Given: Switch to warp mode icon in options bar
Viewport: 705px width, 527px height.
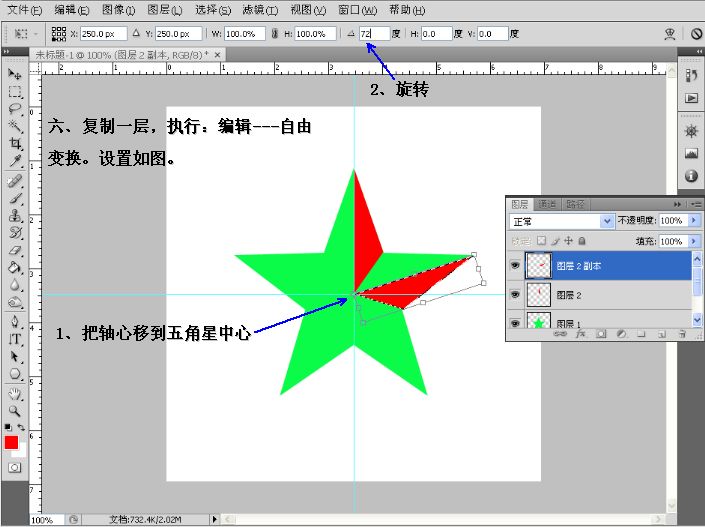Looking at the screenshot, I should tap(670, 34).
